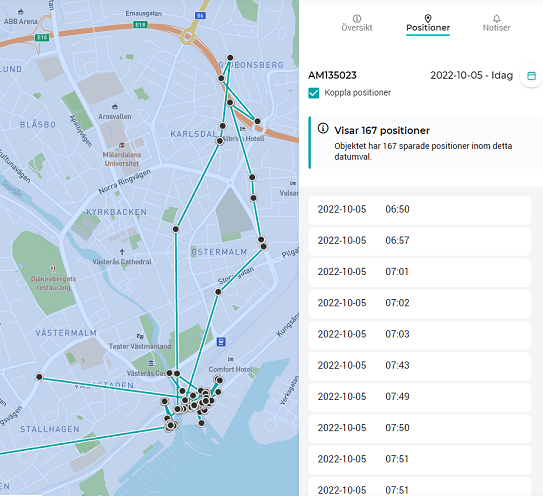This screenshot has width=543, height=496.
Task: Click the Comfort Hotel map icon
Action: click(x=231, y=359)
